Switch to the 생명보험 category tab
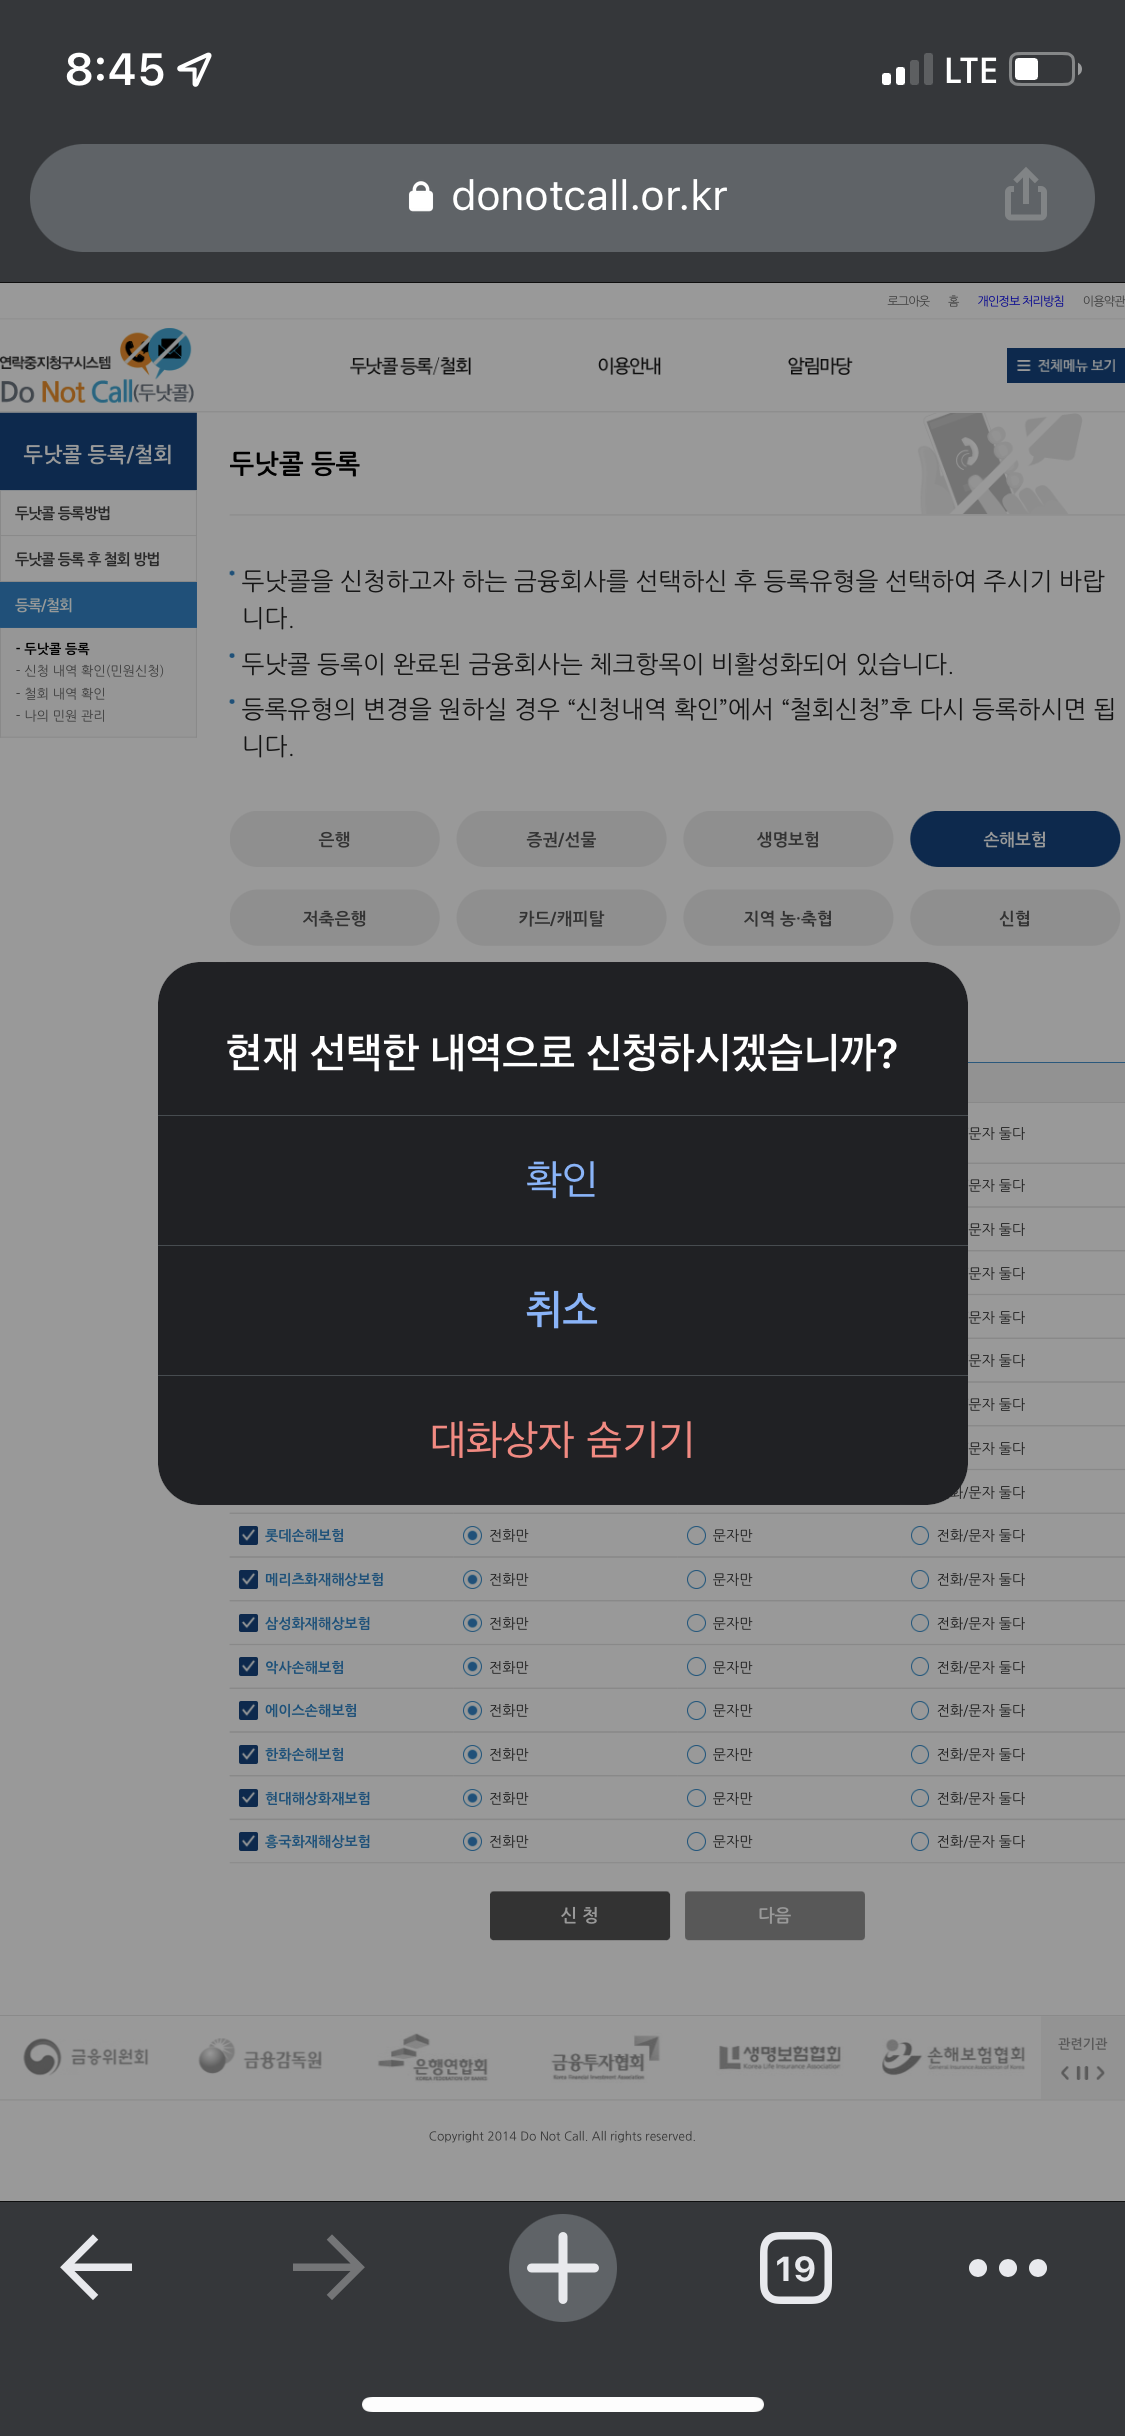Viewport: 1125px width, 2436px height. coord(788,839)
